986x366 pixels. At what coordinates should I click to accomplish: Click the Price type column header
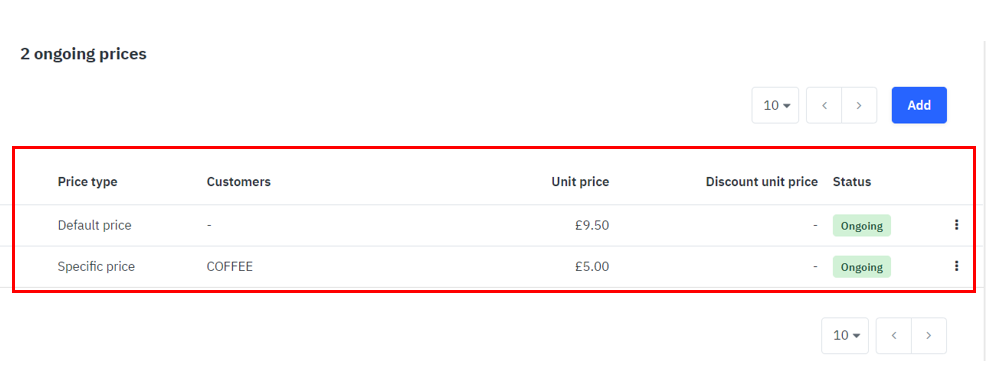coord(87,182)
